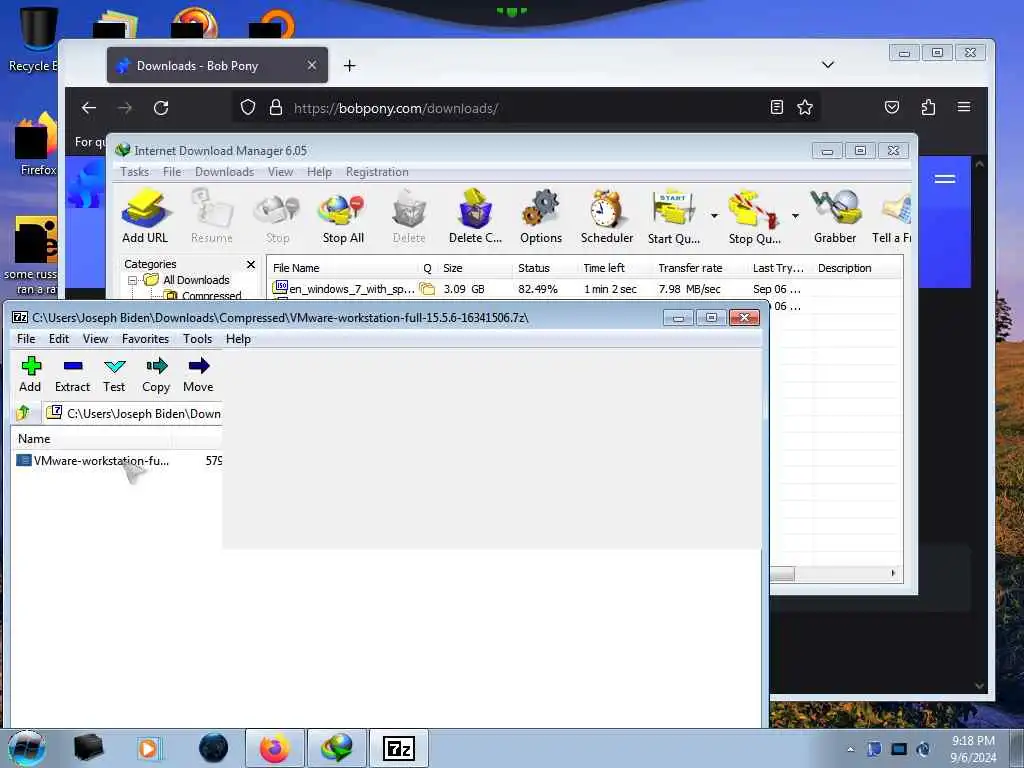The height and width of the screenshot is (768, 1024).
Task: Open the Tasks menu in IDM
Action: tap(135, 172)
